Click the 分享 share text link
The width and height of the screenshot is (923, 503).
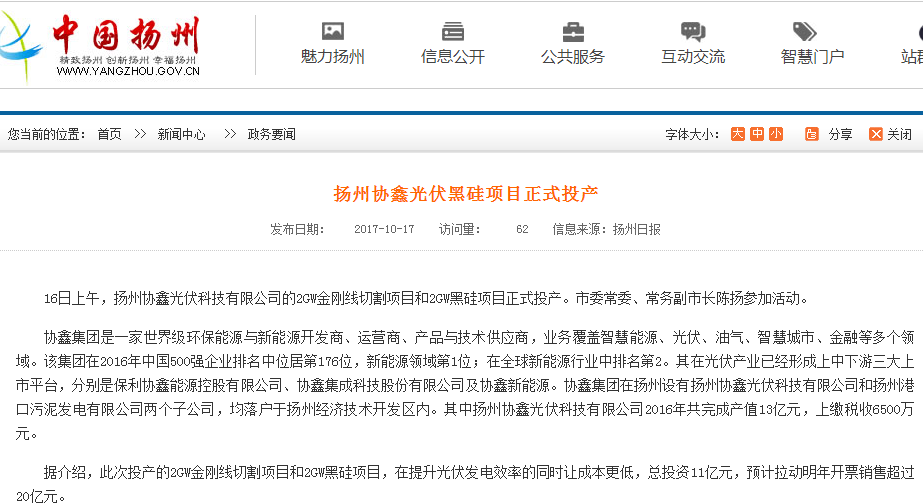[x=840, y=134]
